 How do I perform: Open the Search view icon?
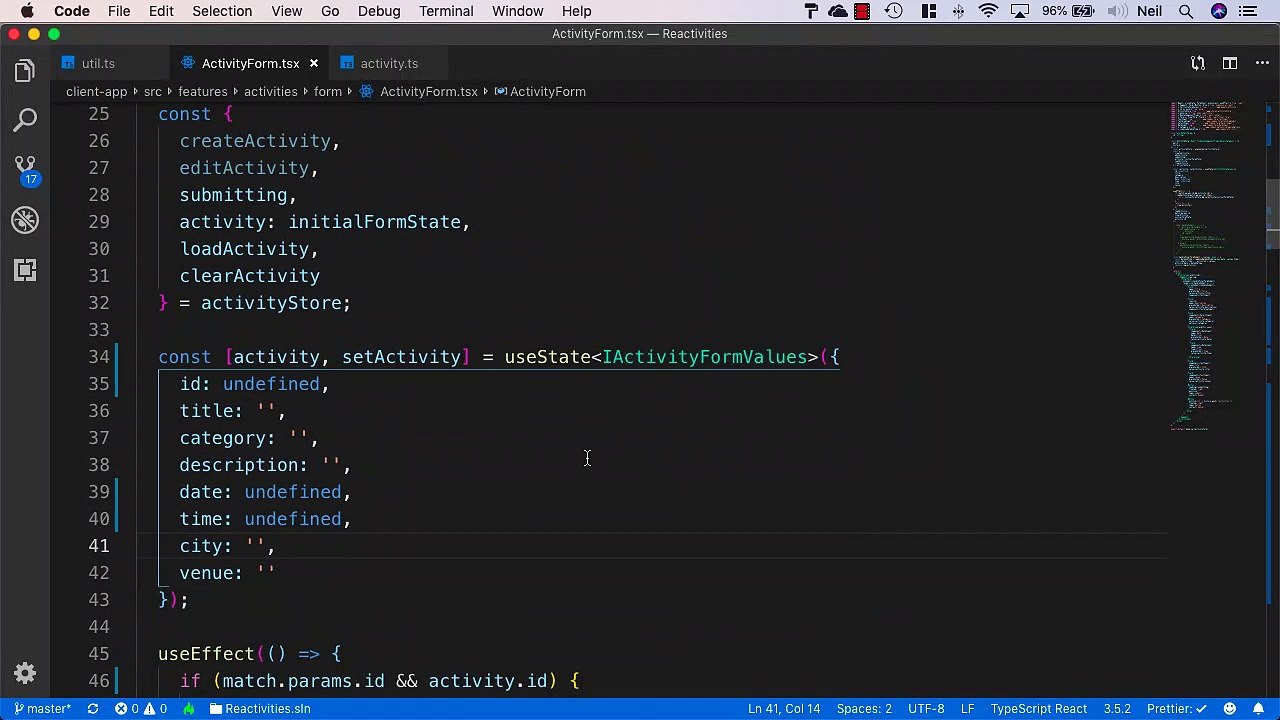25,121
